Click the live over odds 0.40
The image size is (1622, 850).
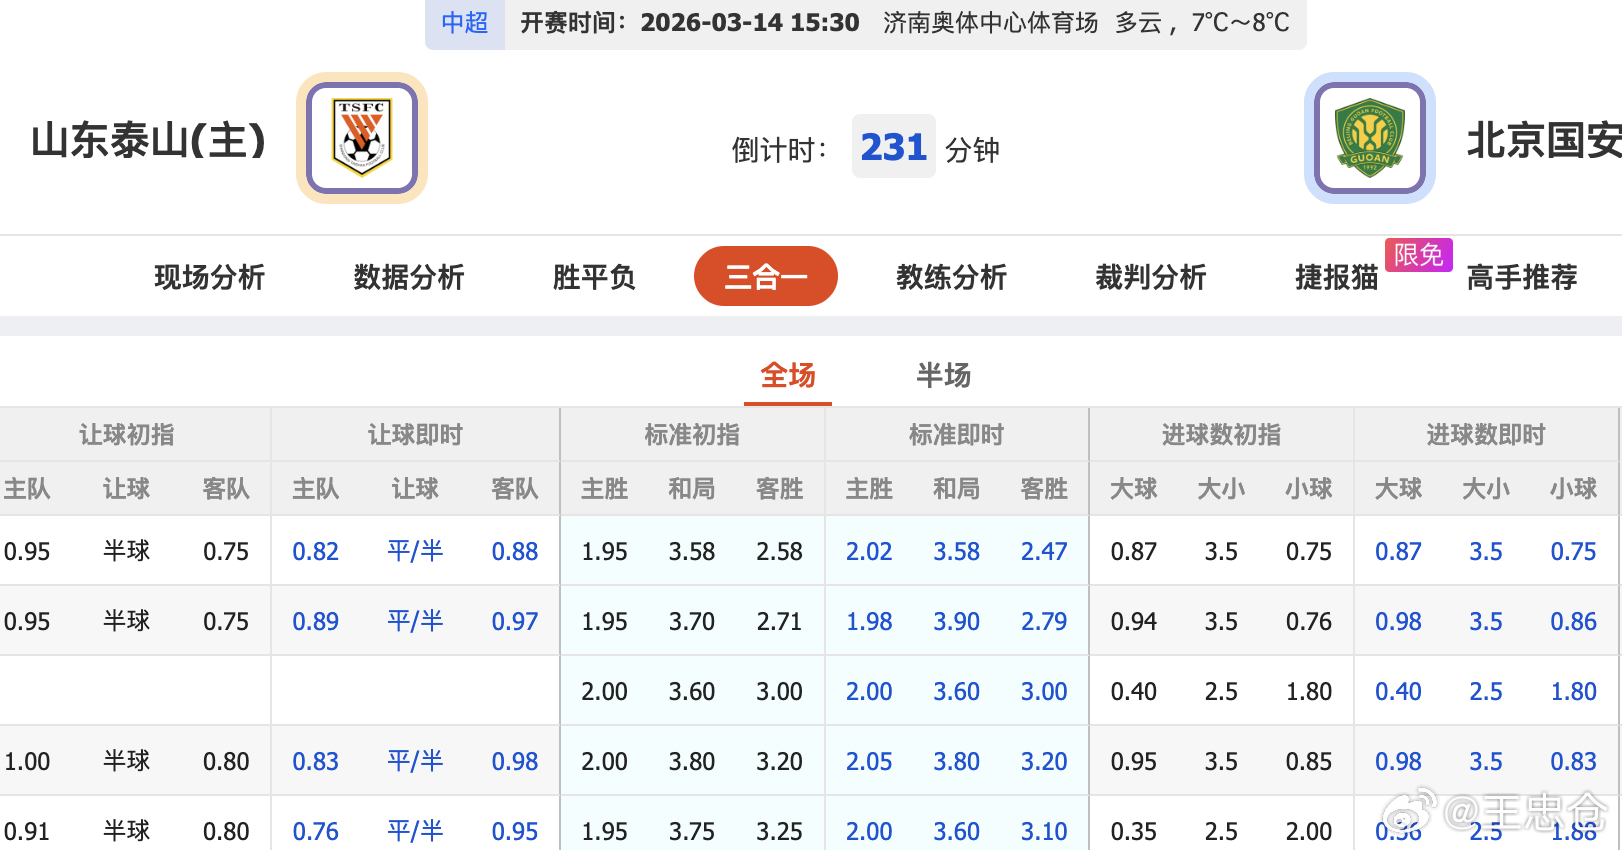1398,692
